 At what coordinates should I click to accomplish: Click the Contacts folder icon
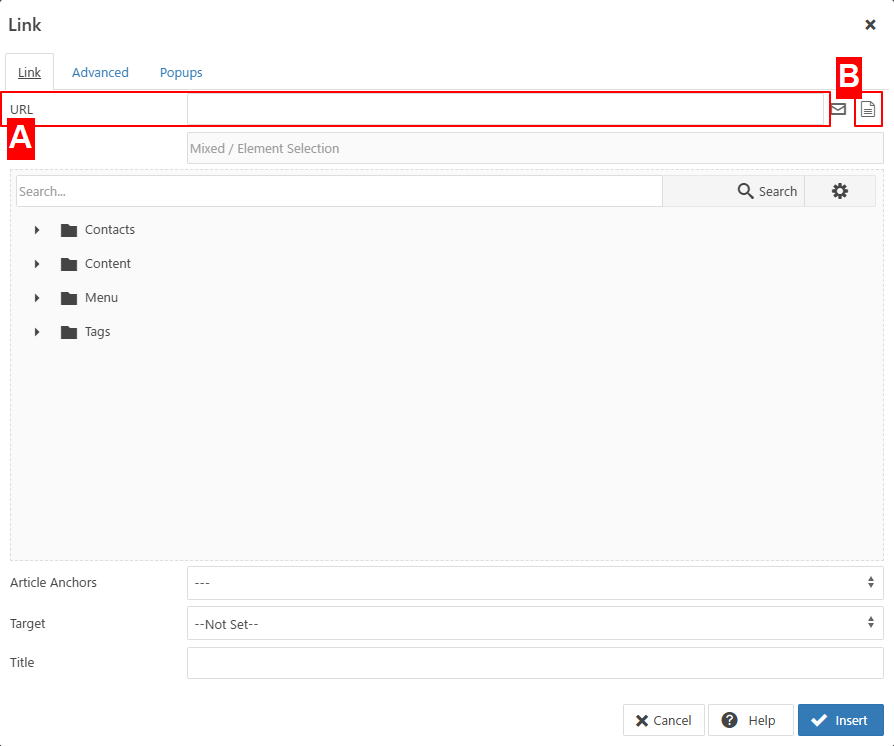point(68,230)
